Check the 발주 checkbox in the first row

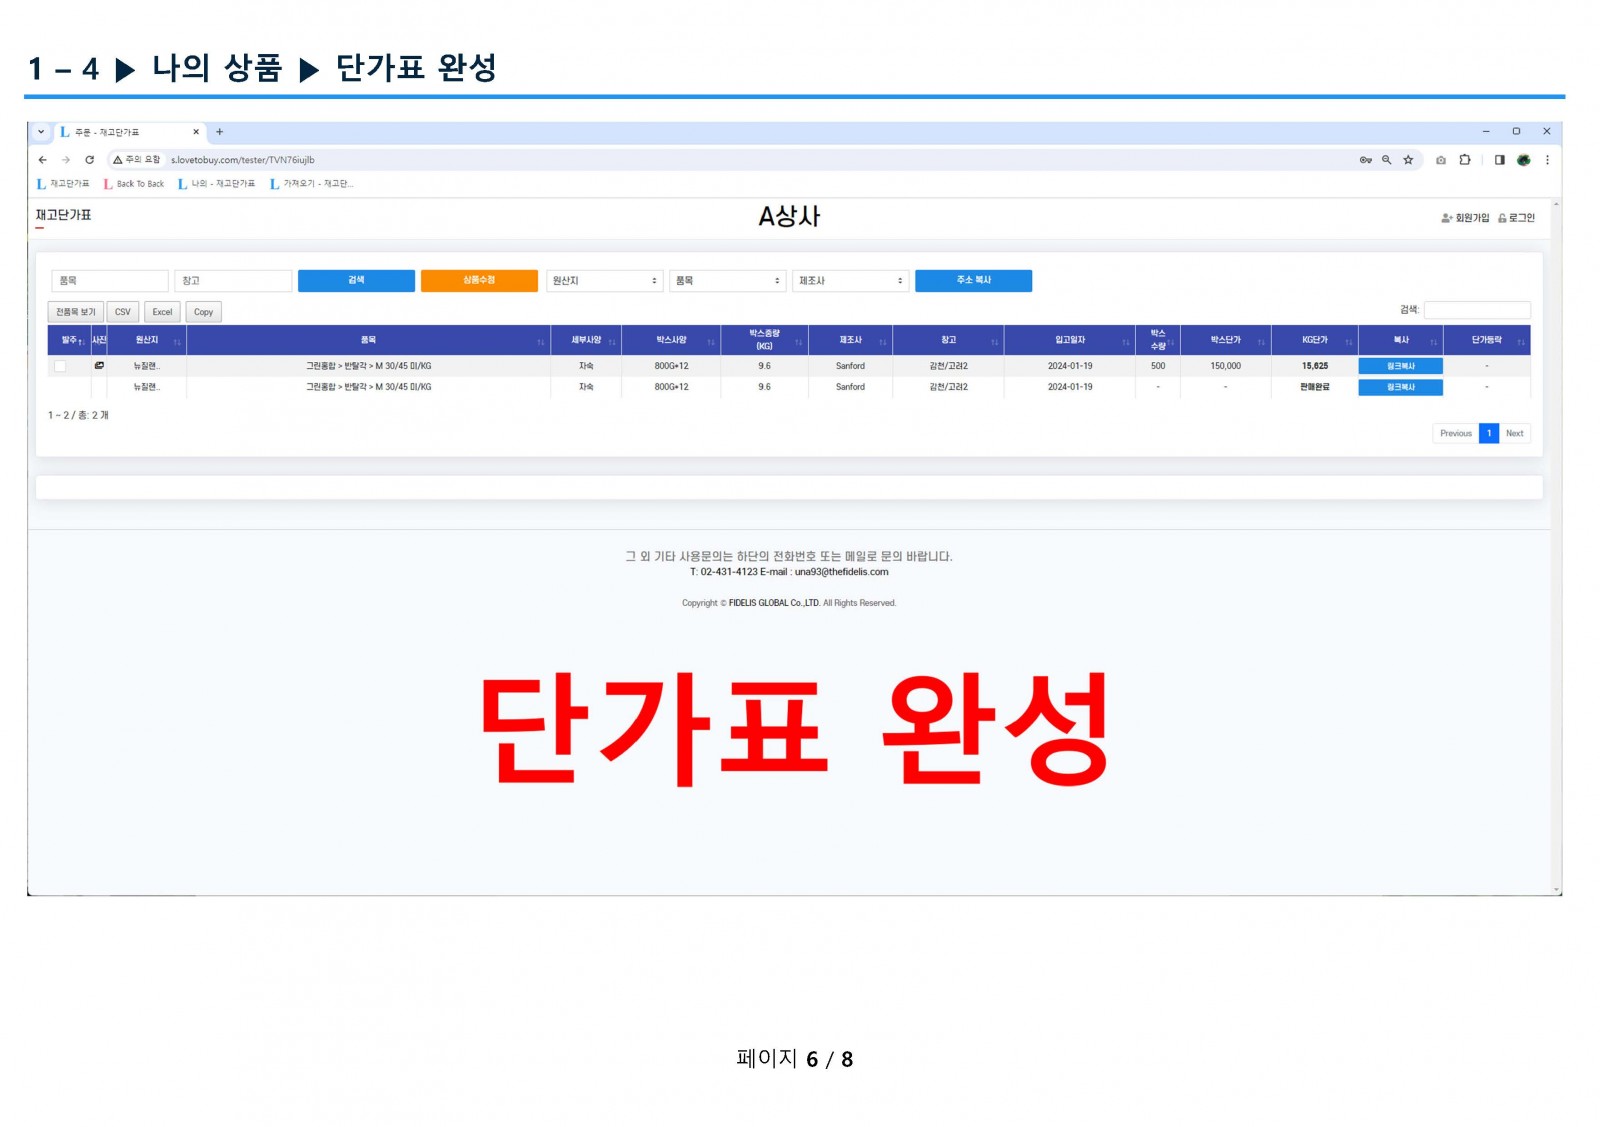click(x=60, y=366)
